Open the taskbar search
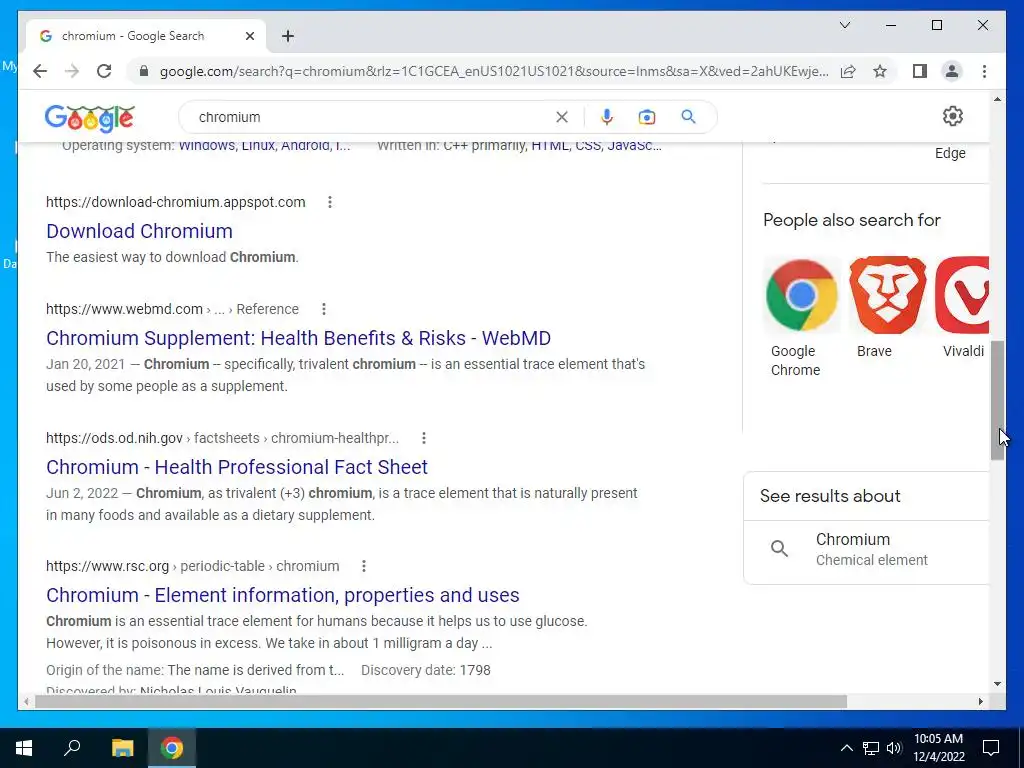The width and height of the screenshot is (1024, 768). click(72, 748)
